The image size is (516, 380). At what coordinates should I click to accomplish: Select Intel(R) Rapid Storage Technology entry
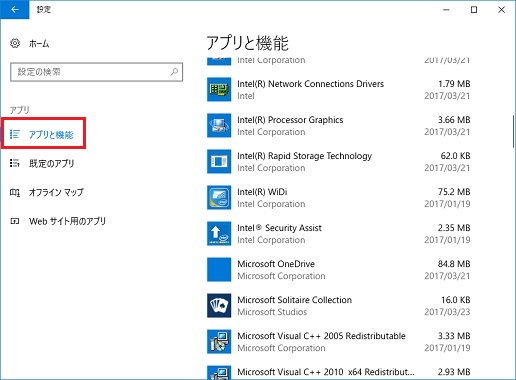tap(338, 161)
